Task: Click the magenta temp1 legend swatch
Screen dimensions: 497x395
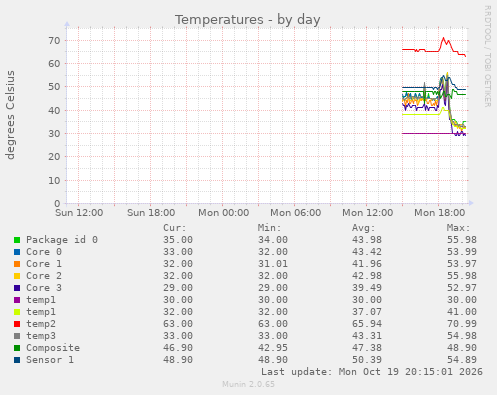Action: tap(17, 300)
